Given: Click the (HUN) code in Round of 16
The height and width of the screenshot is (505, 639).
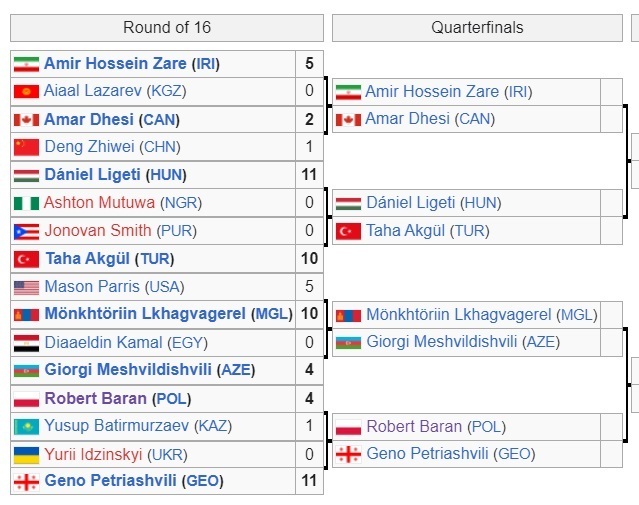Looking at the screenshot, I should [x=168, y=175].
